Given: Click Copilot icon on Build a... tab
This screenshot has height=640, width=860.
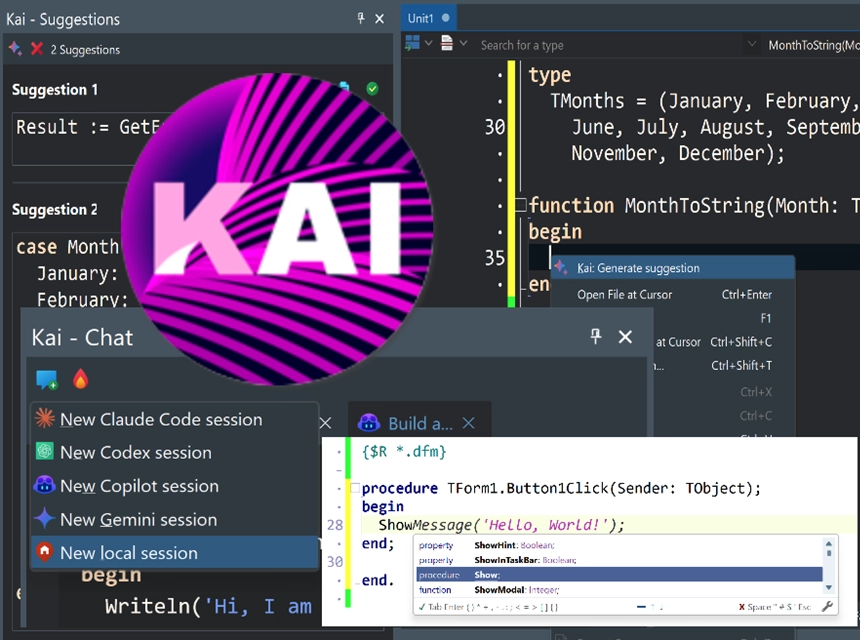Looking at the screenshot, I should click(x=369, y=423).
